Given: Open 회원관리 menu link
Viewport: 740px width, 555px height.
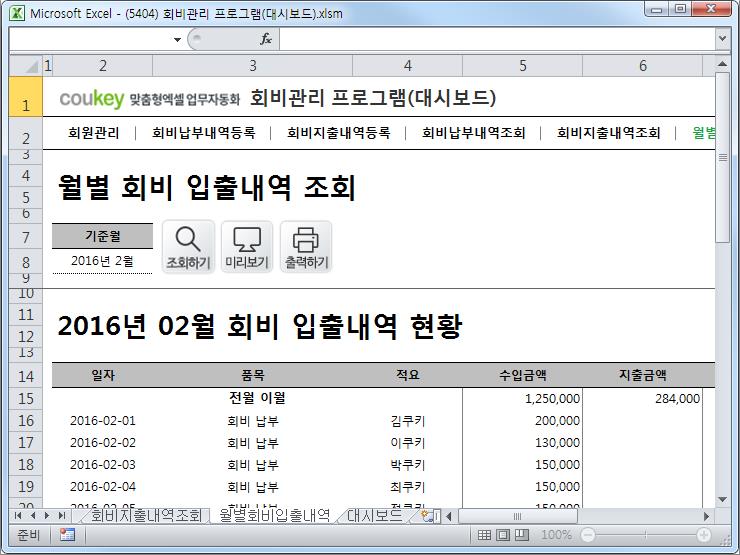Looking at the screenshot, I should click(93, 133).
